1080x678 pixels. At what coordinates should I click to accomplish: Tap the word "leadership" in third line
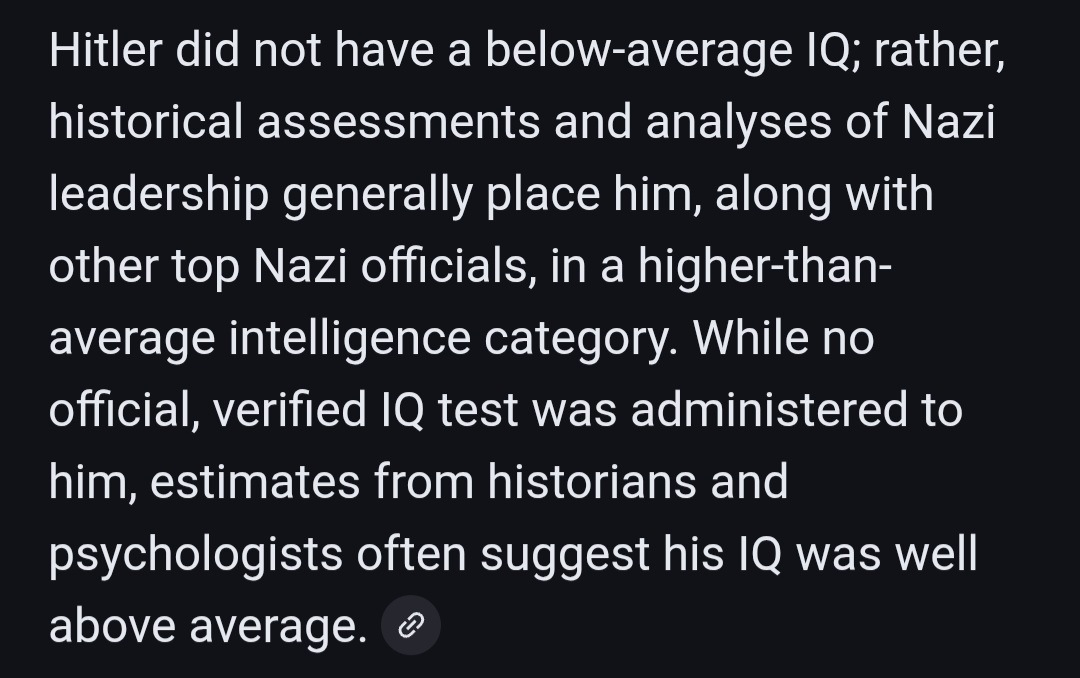point(158,195)
